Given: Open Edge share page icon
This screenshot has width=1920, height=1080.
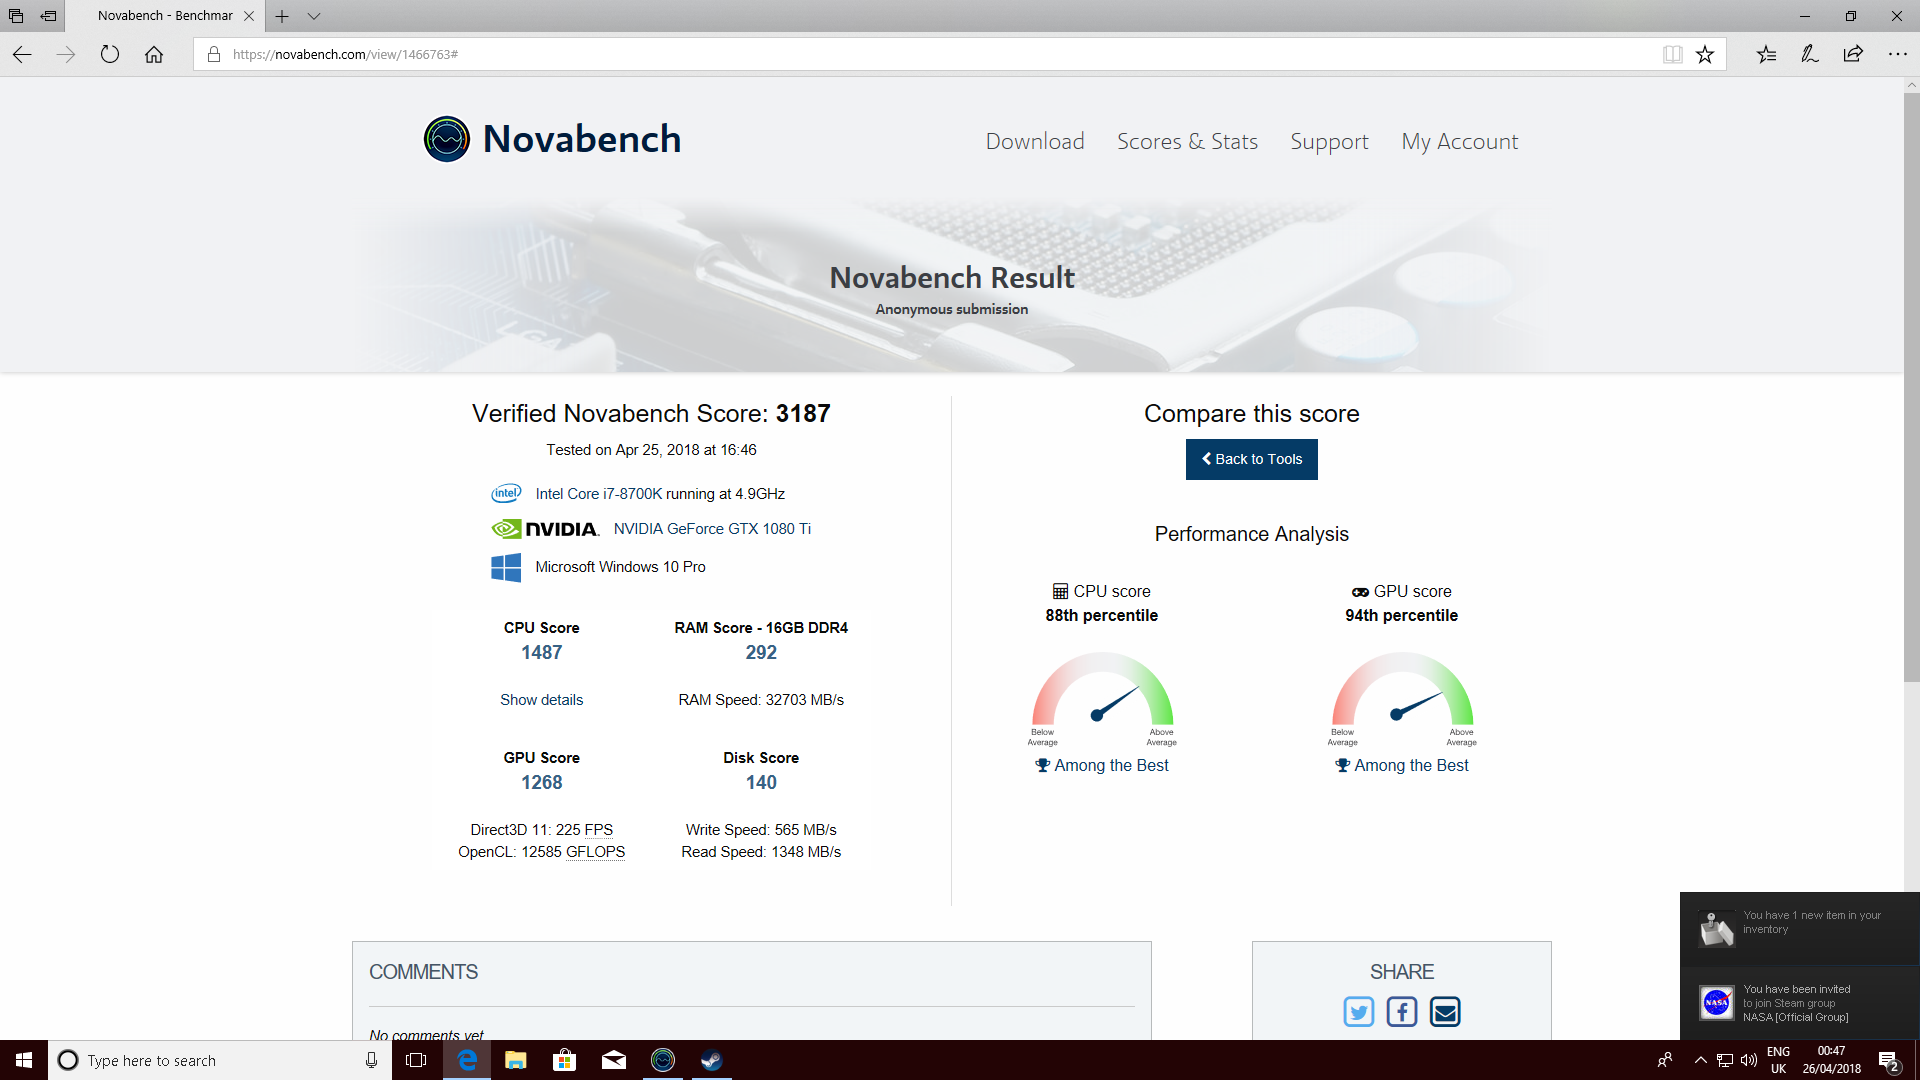Looking at the screenshot, I should [1853, 54].
